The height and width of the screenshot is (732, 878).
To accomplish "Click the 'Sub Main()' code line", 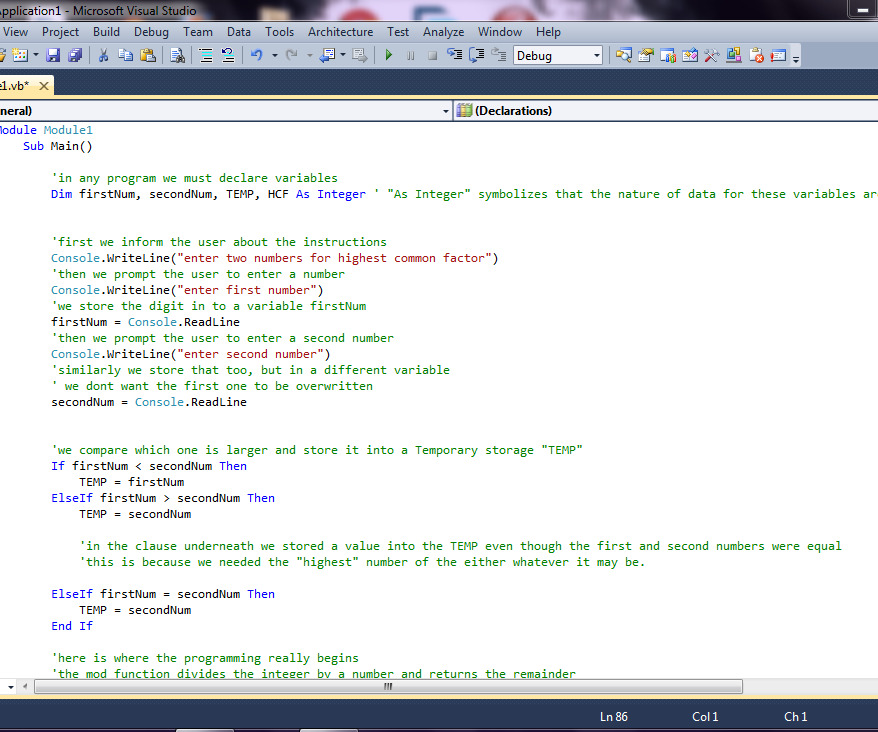I will click(58, 146).
